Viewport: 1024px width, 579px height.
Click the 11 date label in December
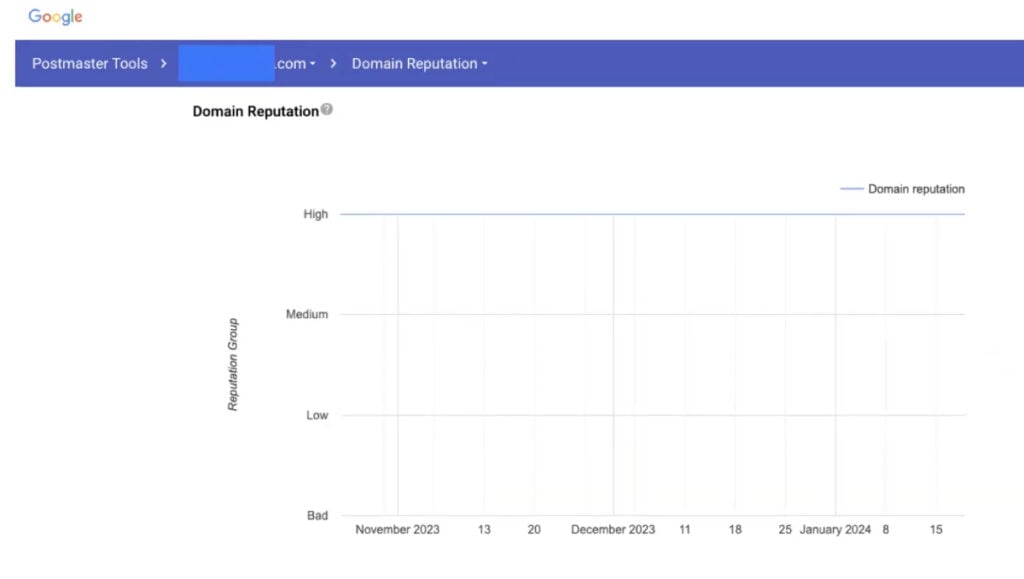(684, 529)
